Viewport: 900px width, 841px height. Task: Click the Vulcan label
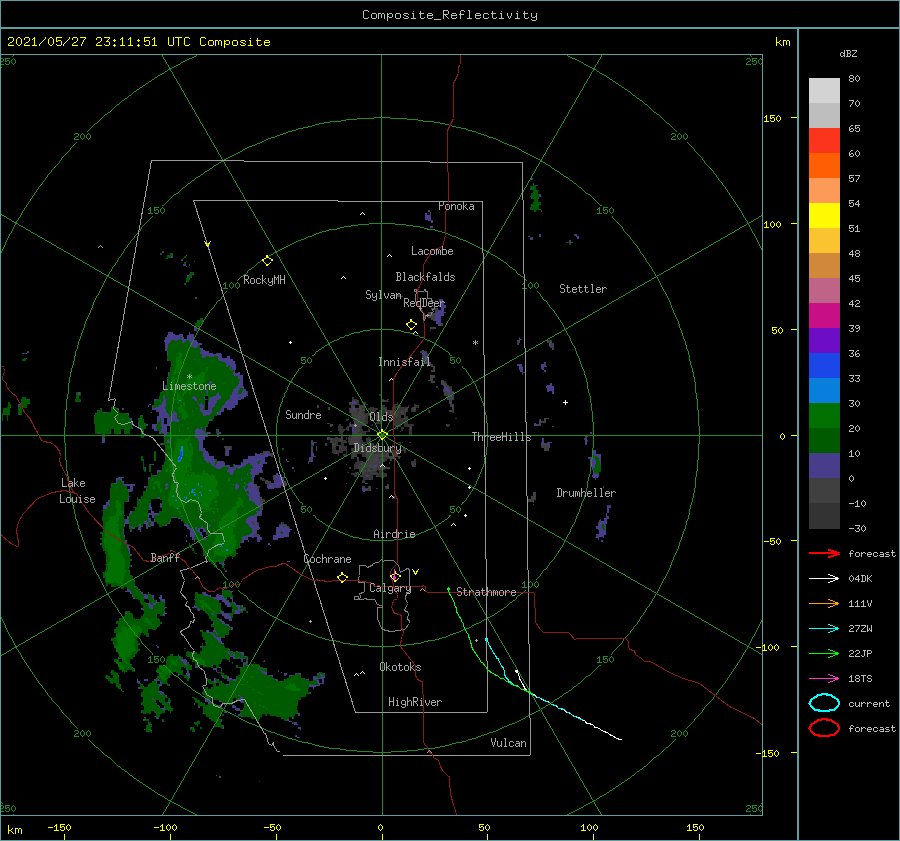tap(508, 743)
